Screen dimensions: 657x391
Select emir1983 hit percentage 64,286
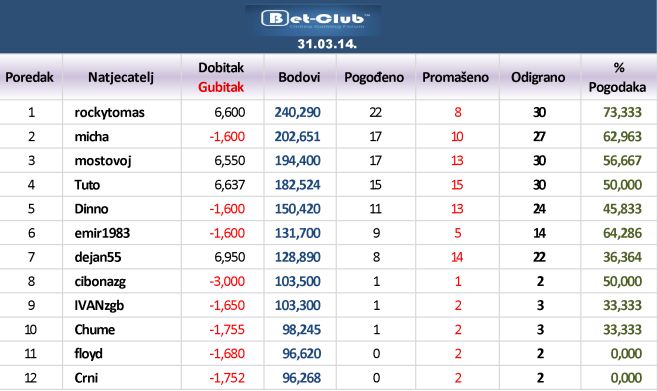622,233
